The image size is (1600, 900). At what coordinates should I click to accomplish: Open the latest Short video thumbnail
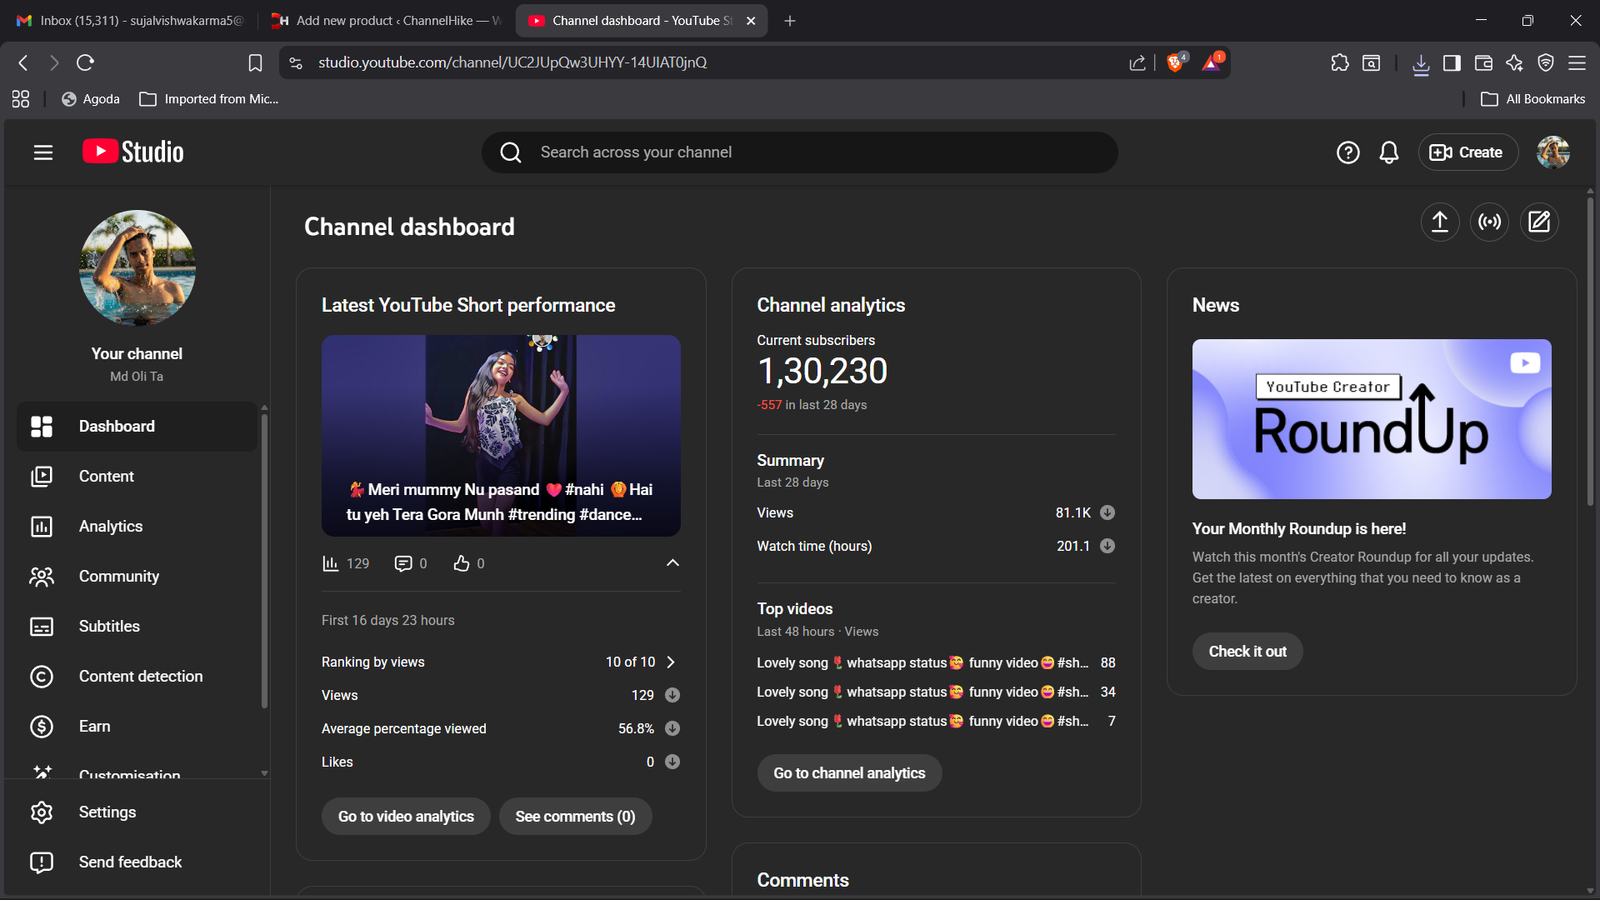pos(500,435)
